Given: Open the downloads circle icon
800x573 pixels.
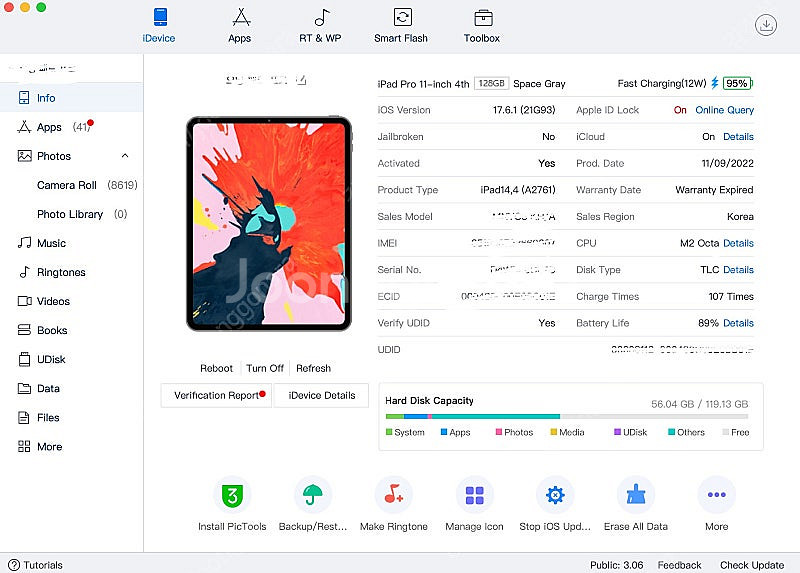Looking at the screenshot, I should pos(766,25).
